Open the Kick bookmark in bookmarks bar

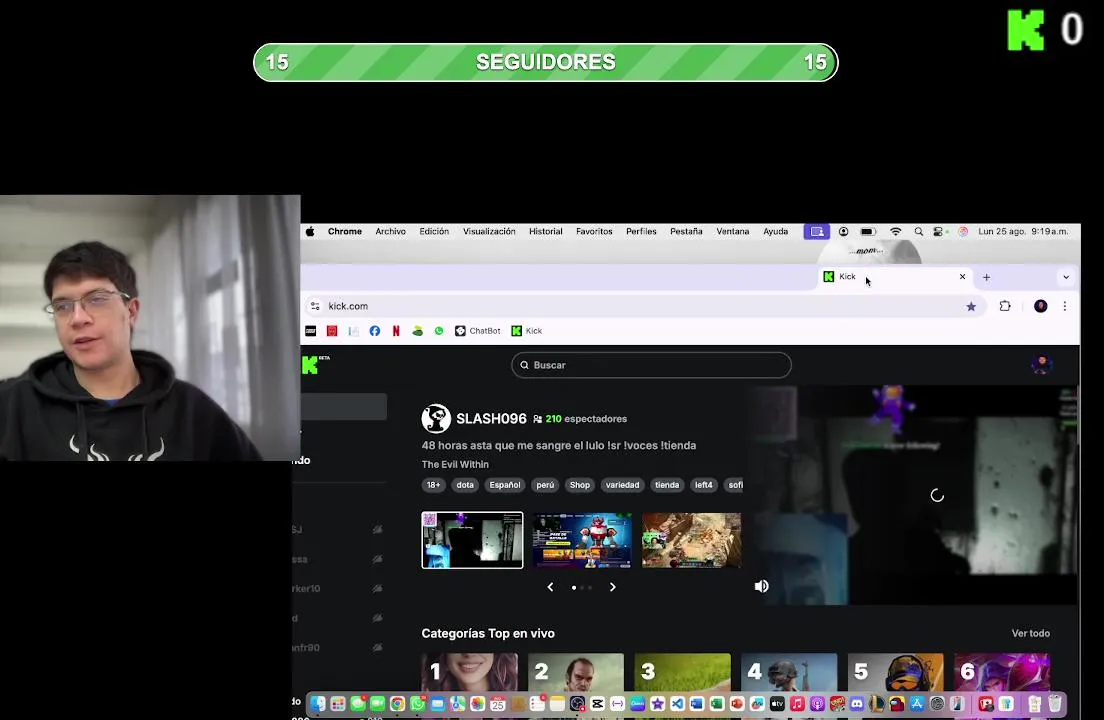(x=527, y=331)
